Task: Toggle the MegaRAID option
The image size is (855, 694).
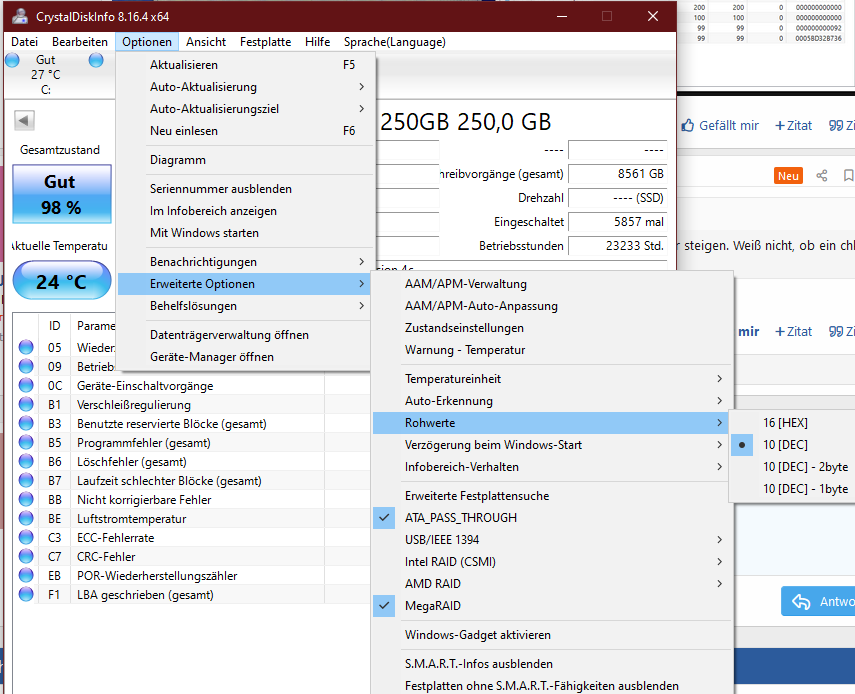Action: [552, 606]
